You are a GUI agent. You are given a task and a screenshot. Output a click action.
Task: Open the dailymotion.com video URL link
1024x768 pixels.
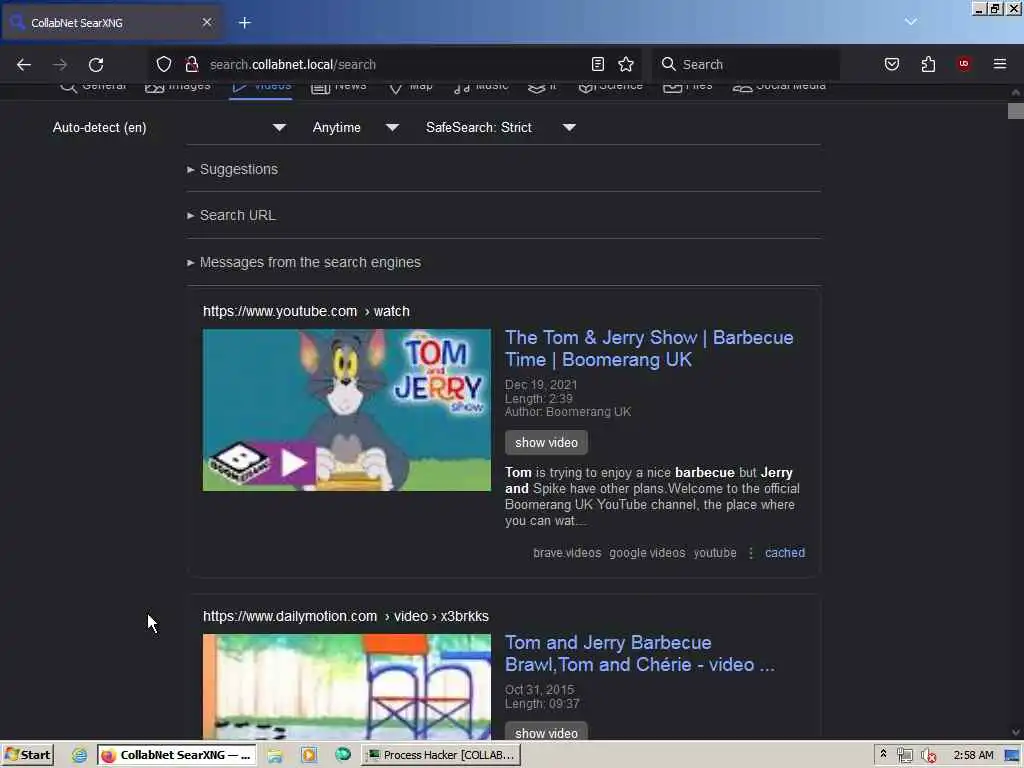point(345,616)
